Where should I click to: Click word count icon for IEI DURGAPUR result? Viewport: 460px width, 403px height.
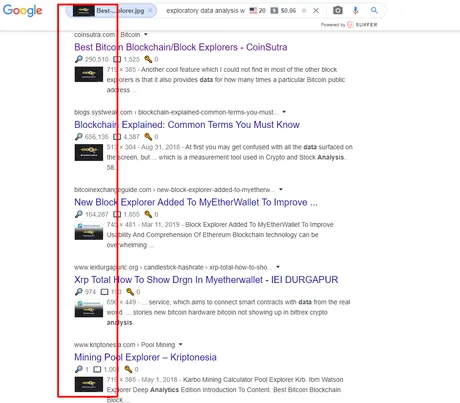pos(105,292)
